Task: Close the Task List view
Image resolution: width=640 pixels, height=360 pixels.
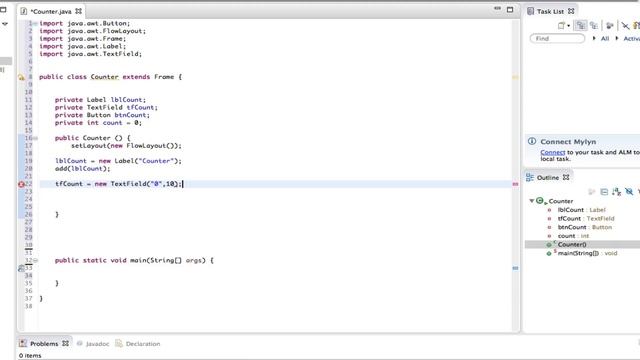Action: click(x=571, y=11)
